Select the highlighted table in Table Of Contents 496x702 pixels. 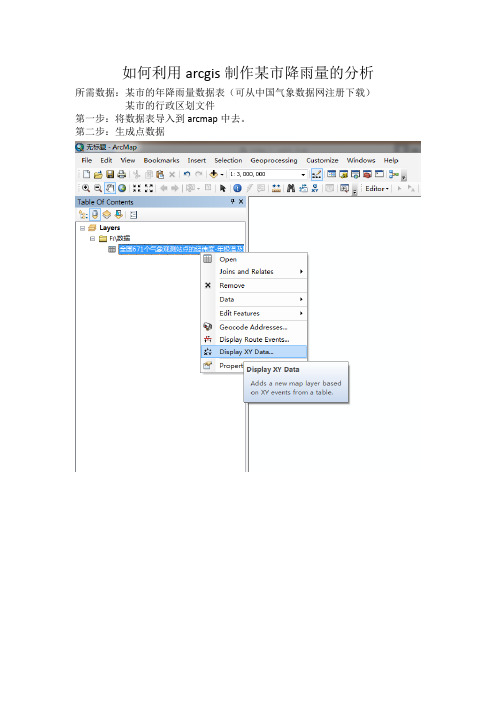point(181,249)
